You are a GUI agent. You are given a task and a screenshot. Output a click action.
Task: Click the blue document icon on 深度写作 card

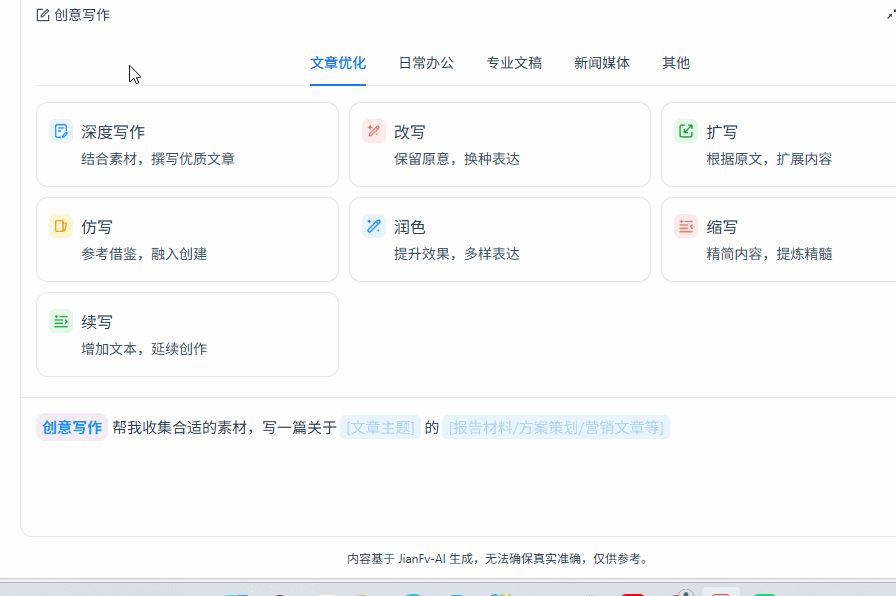pyautogui.click(x=61, y=130)
